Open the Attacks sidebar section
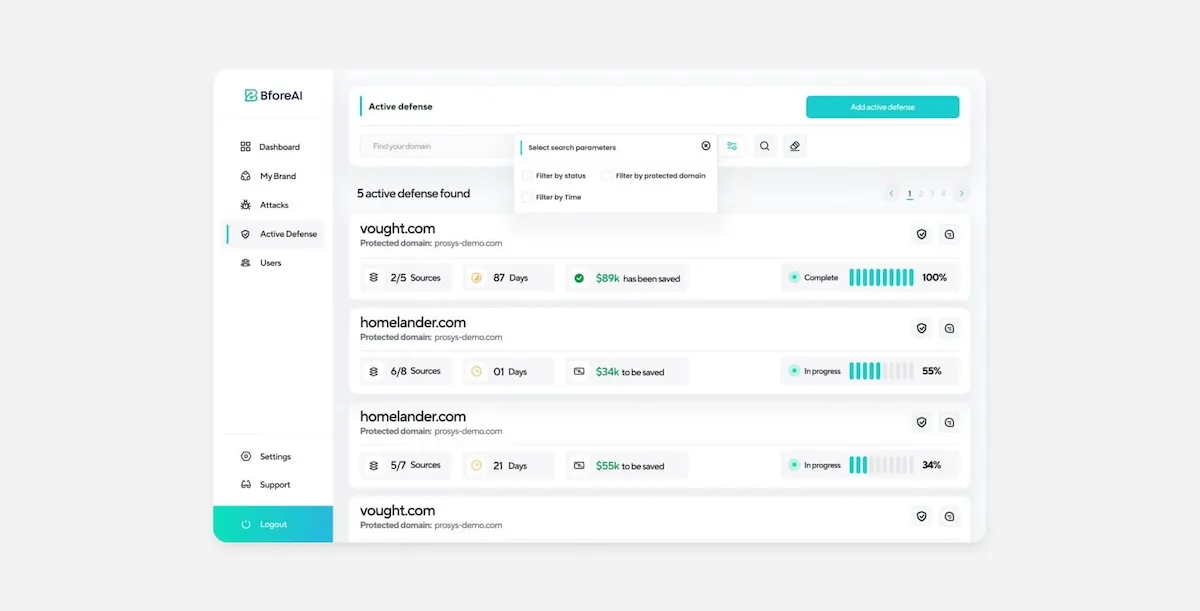The height and width of the screenshot is (611, 1200). click(x=274, y=205)
